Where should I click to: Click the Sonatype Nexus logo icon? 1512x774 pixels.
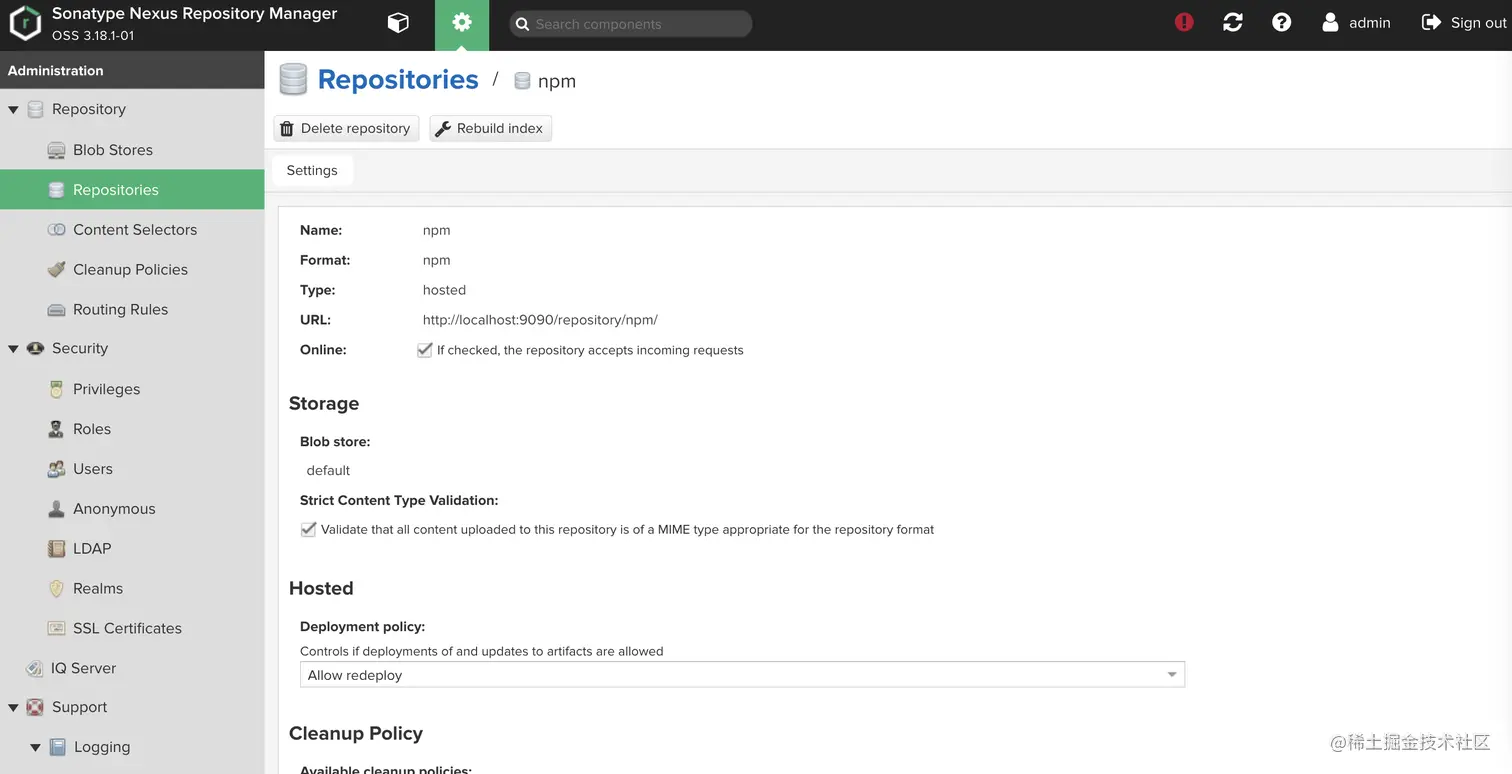pyautogui.click(x=25, y=24)
